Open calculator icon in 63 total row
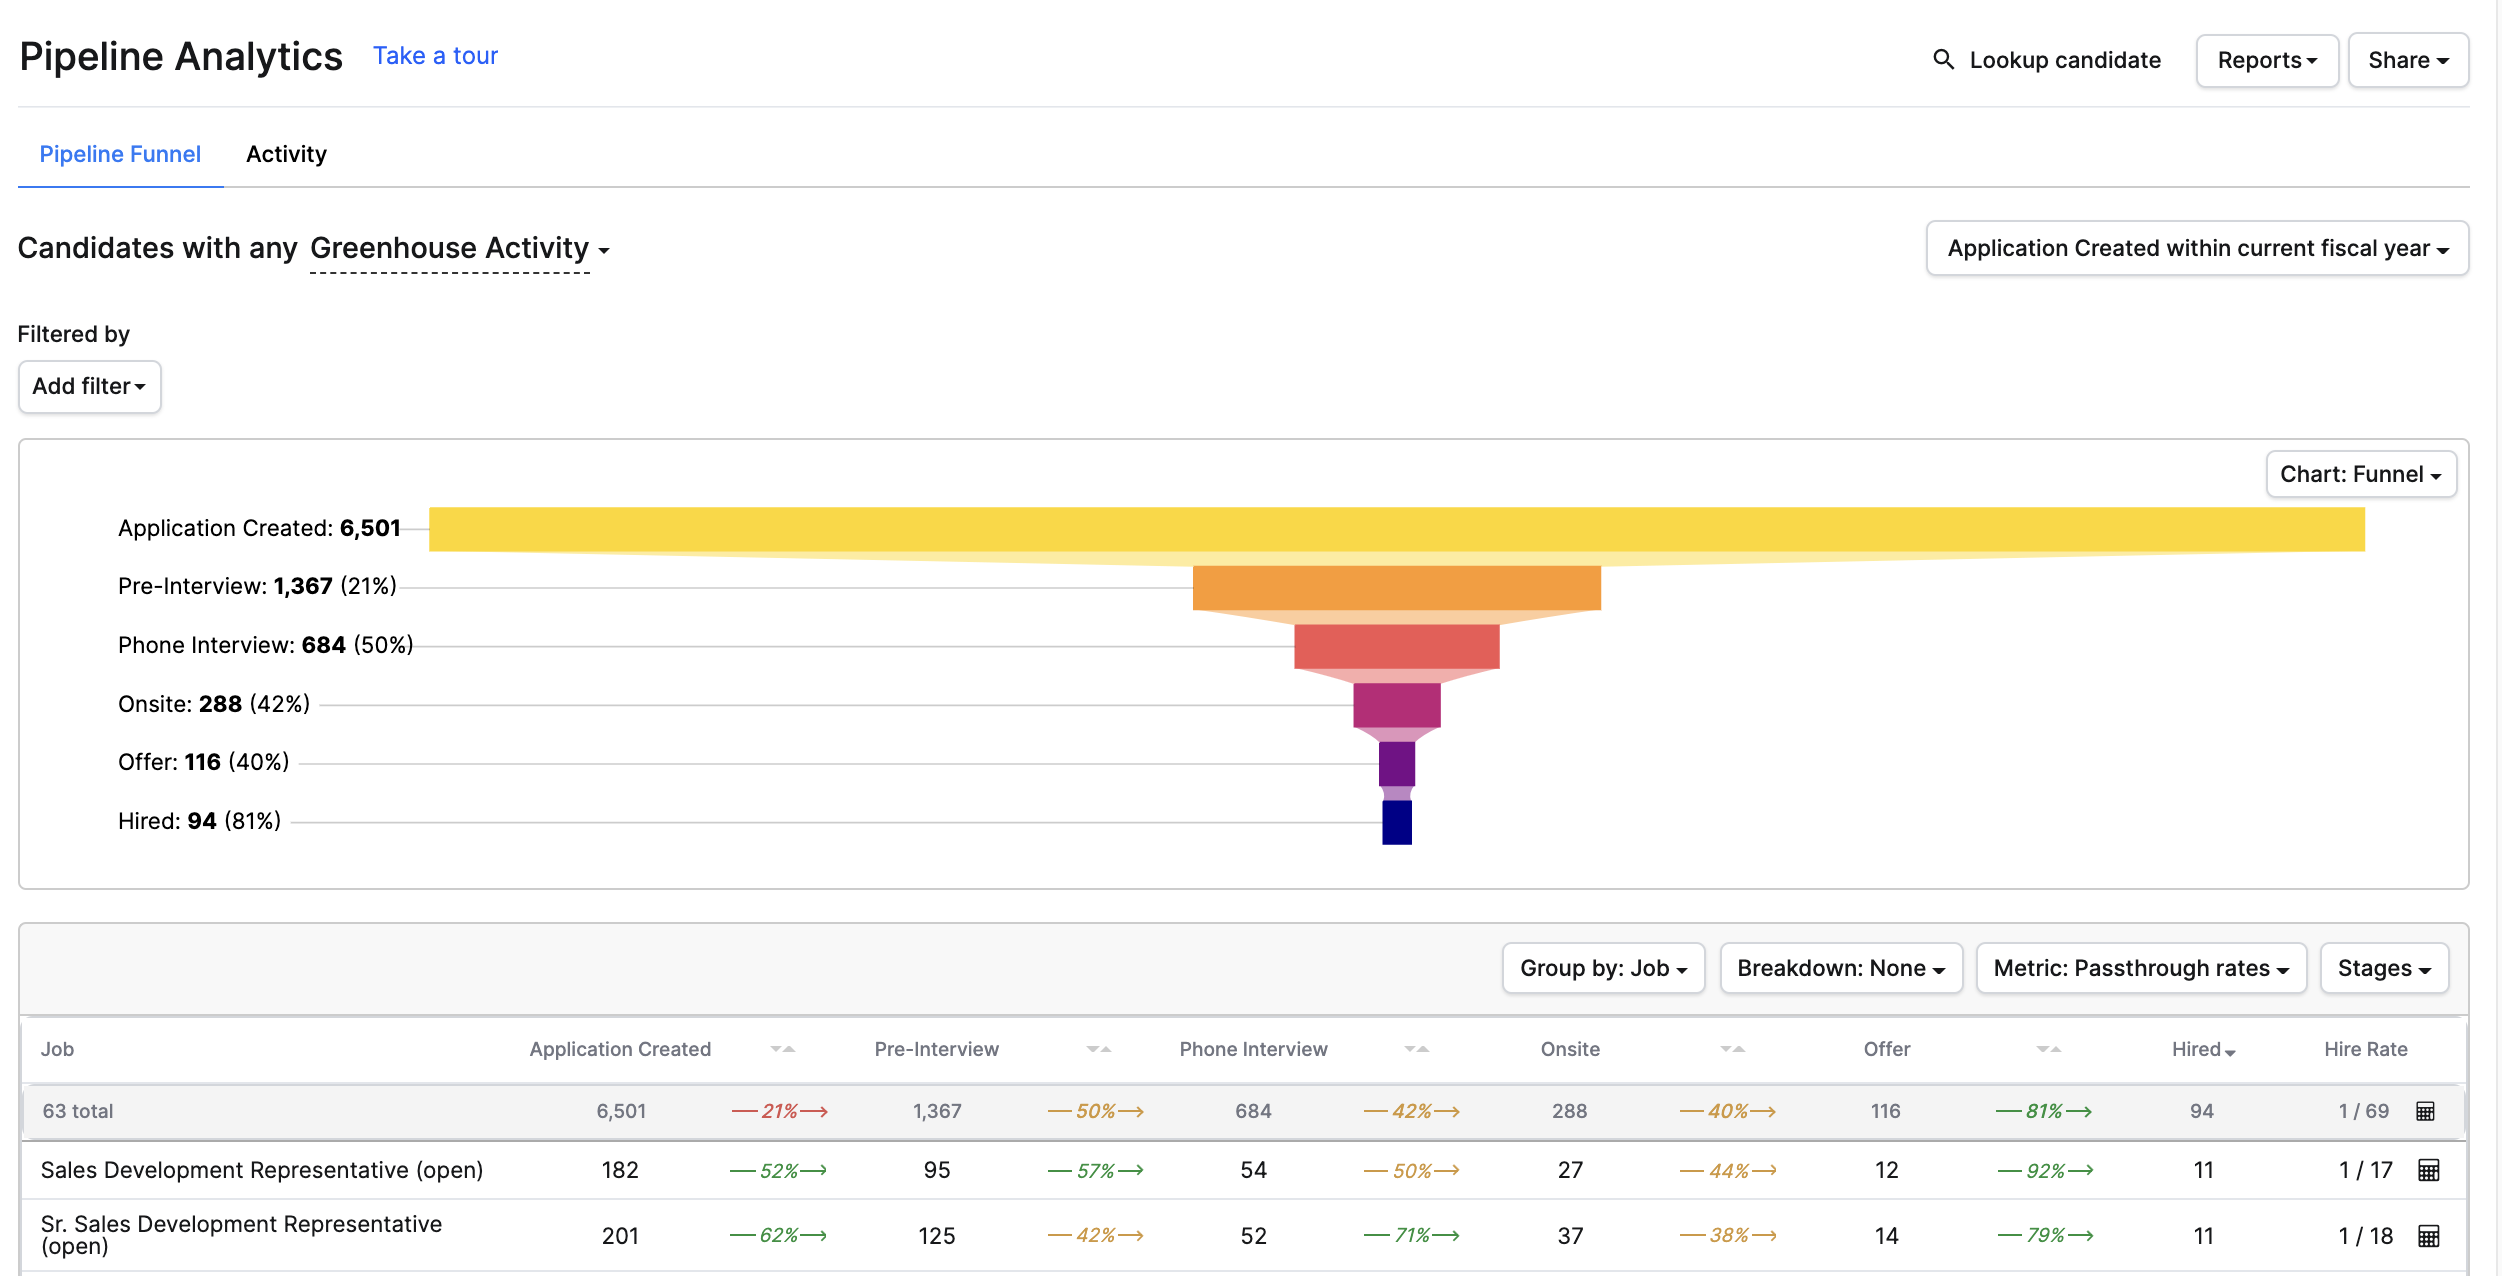Screen dimensions: 2502x1276 tap(2425, 1111)
